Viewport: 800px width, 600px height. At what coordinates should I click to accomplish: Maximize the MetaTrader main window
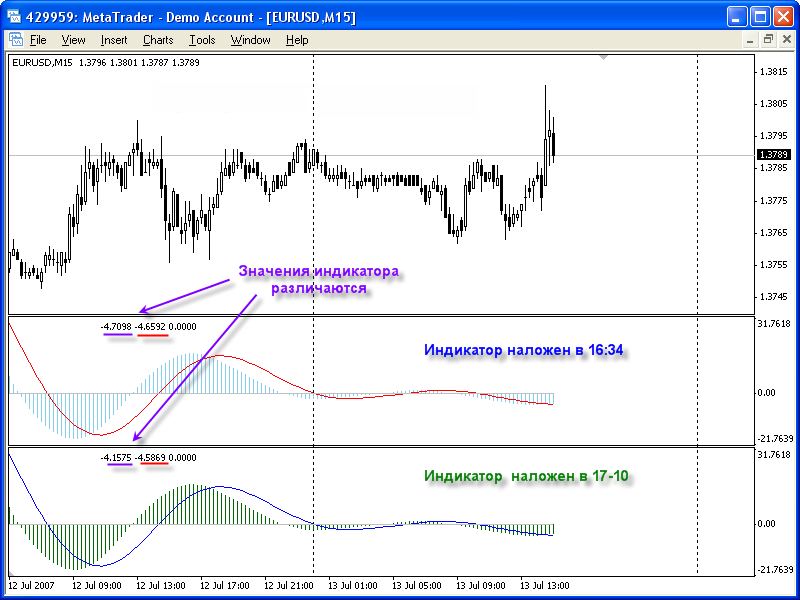point(760,17)
